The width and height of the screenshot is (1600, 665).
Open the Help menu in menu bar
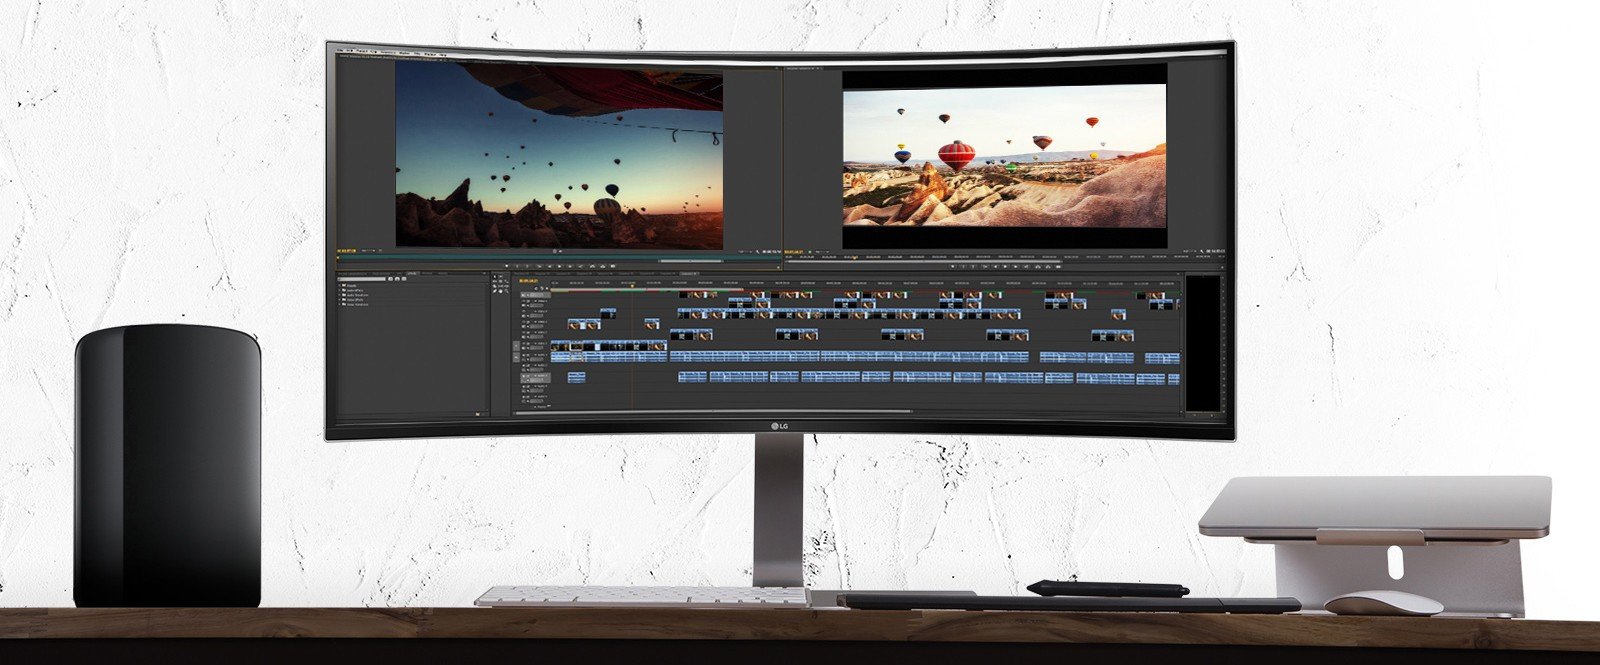pyautogui.click(x=443, y=55)
